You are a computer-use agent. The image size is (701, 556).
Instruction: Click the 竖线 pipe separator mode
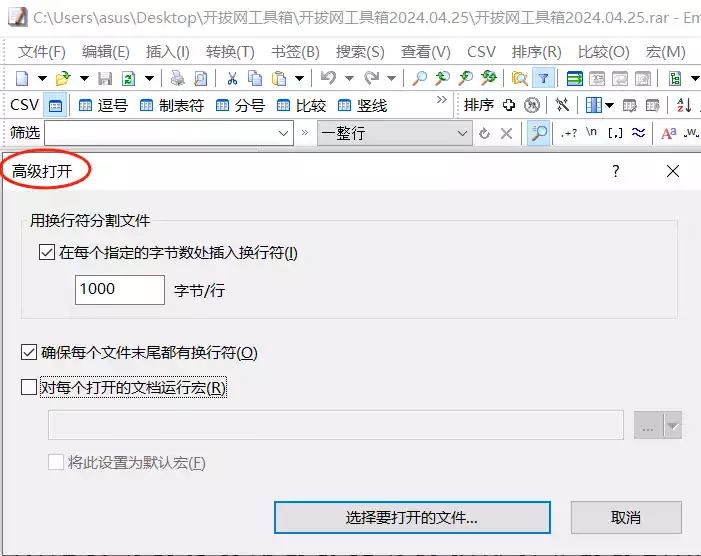363,105
